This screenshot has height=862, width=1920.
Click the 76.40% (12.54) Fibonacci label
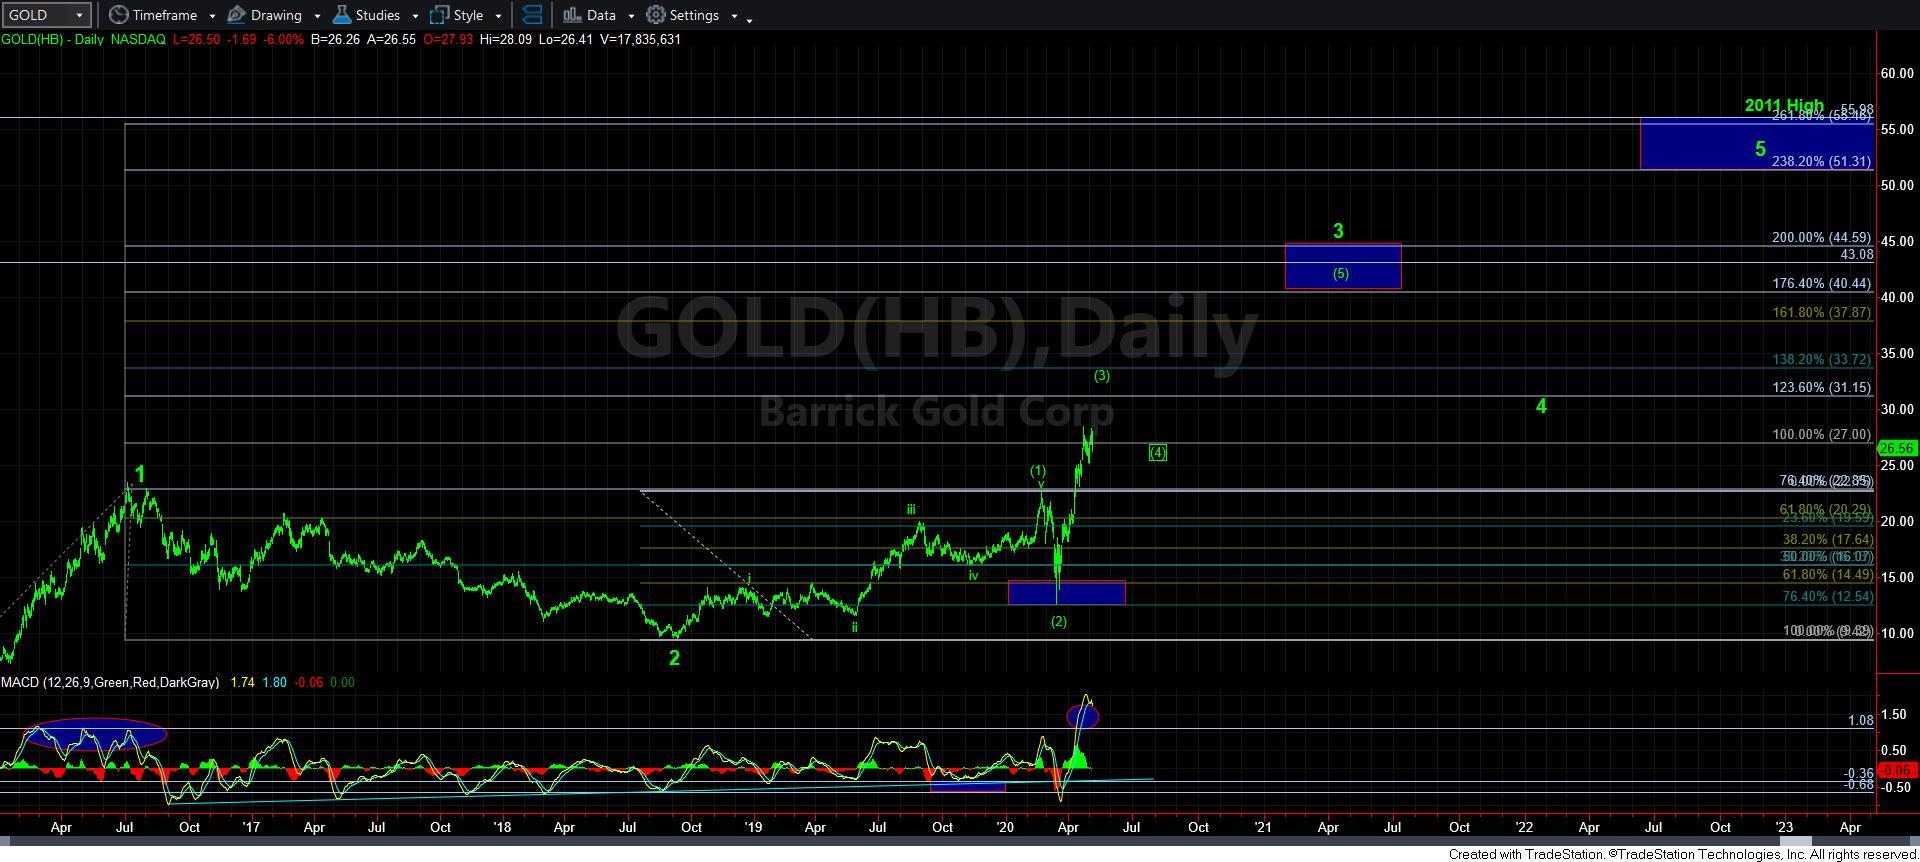coord(1827,596)
